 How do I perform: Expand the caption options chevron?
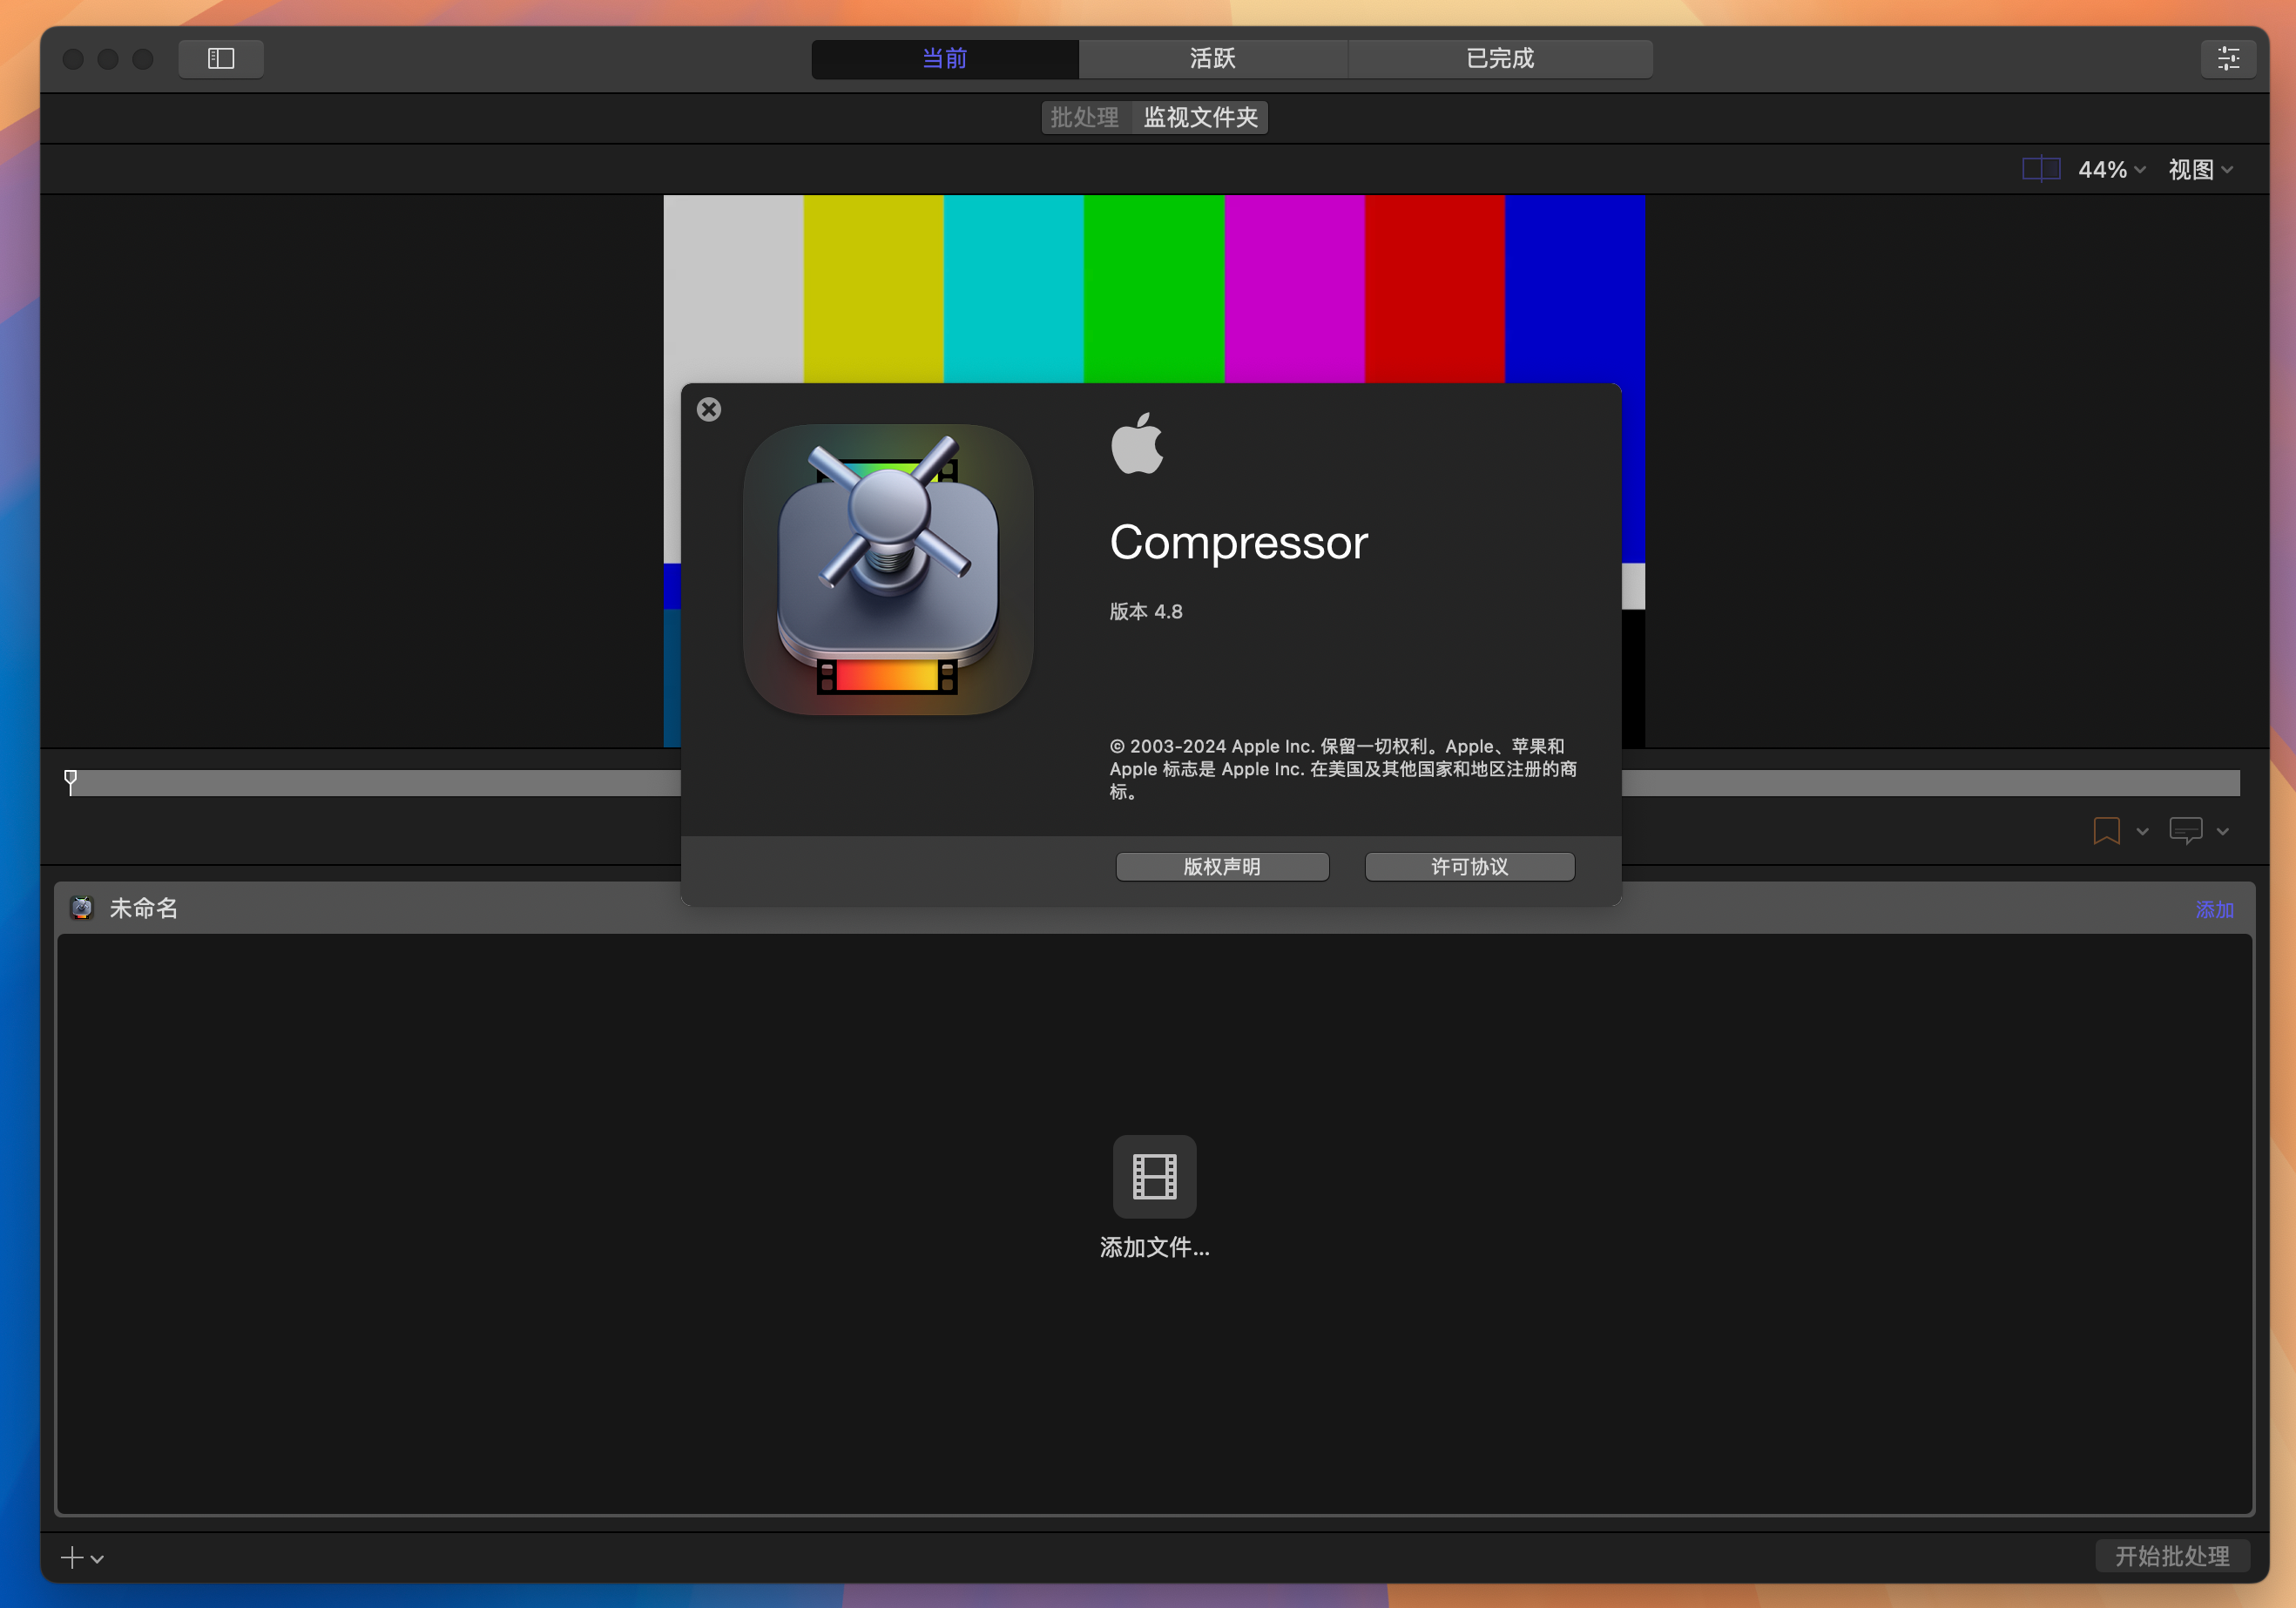tap(2222, 832)
